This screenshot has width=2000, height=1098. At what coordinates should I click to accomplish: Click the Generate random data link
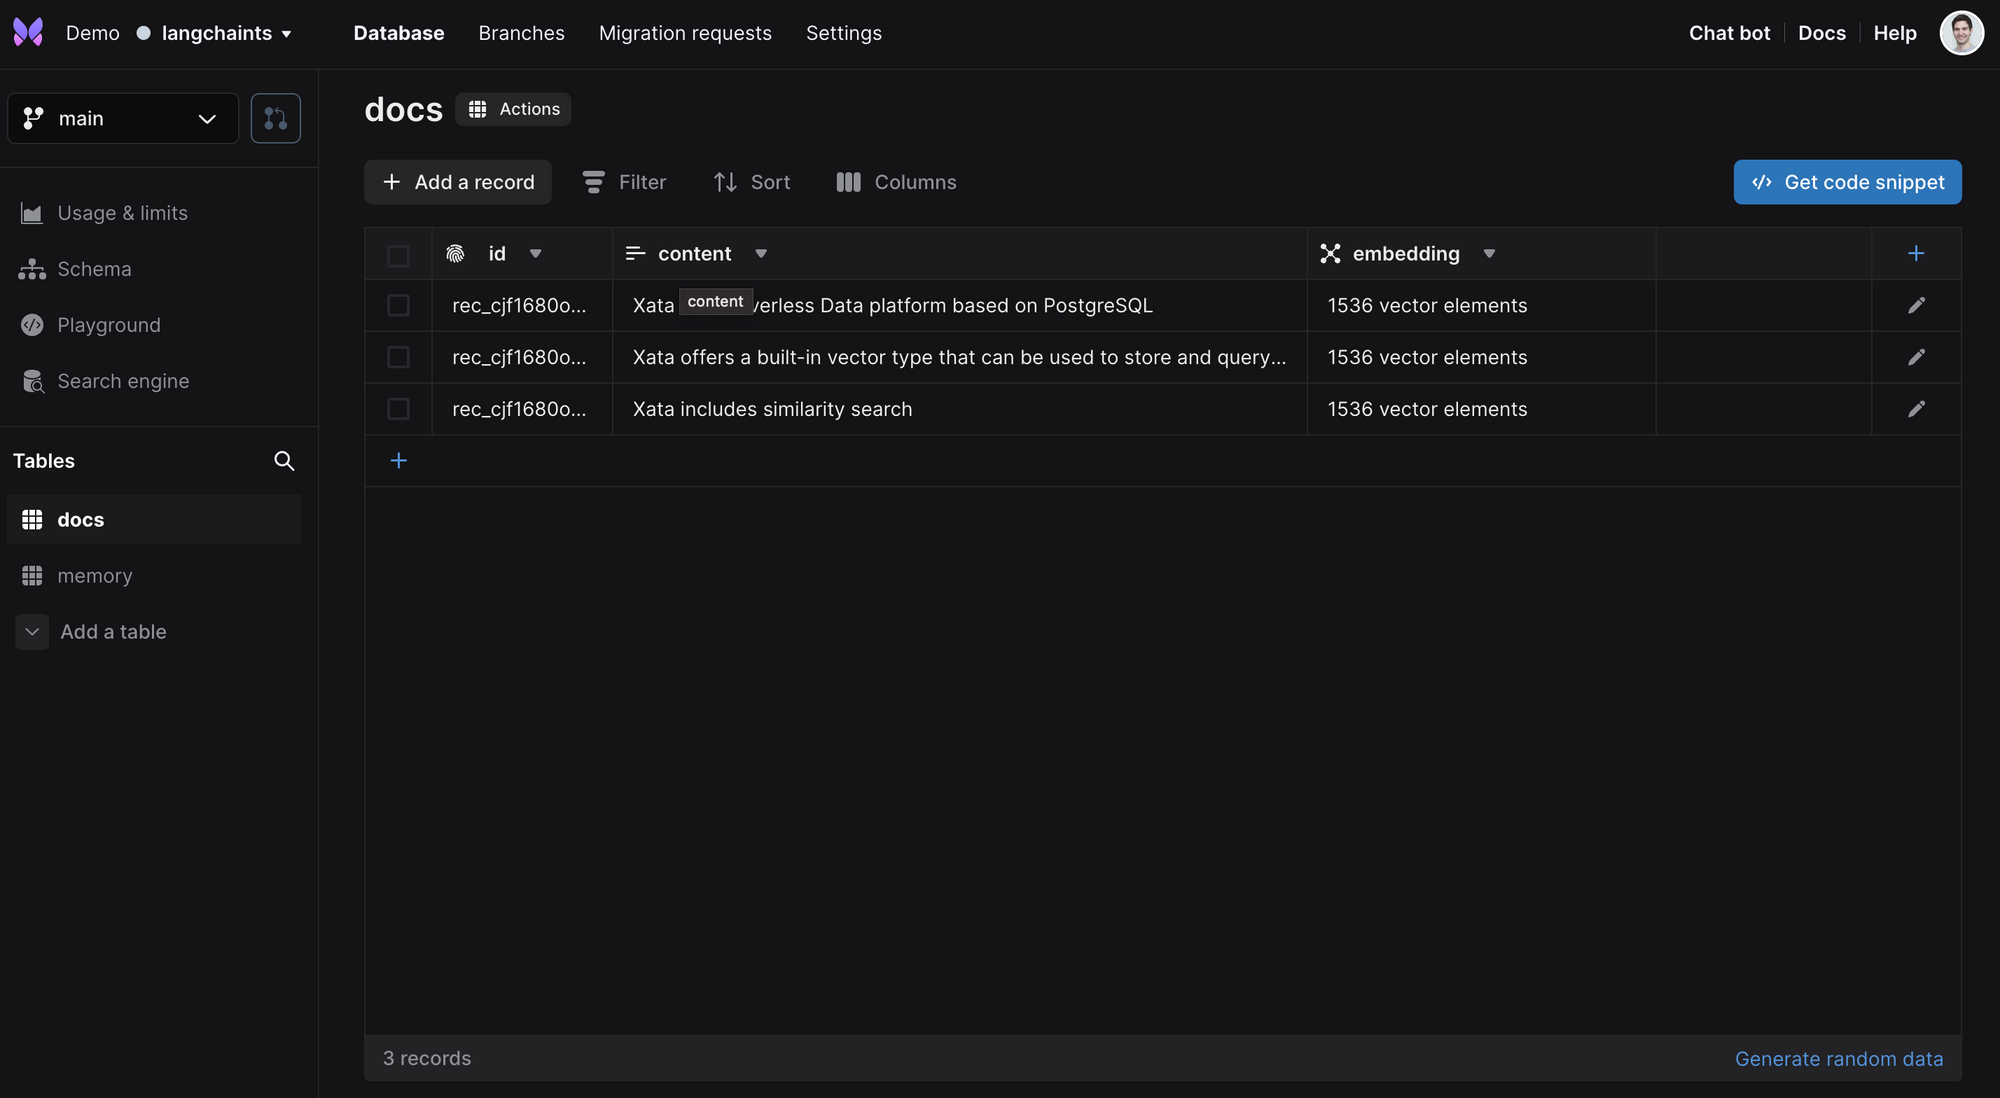(1838, 1059)
